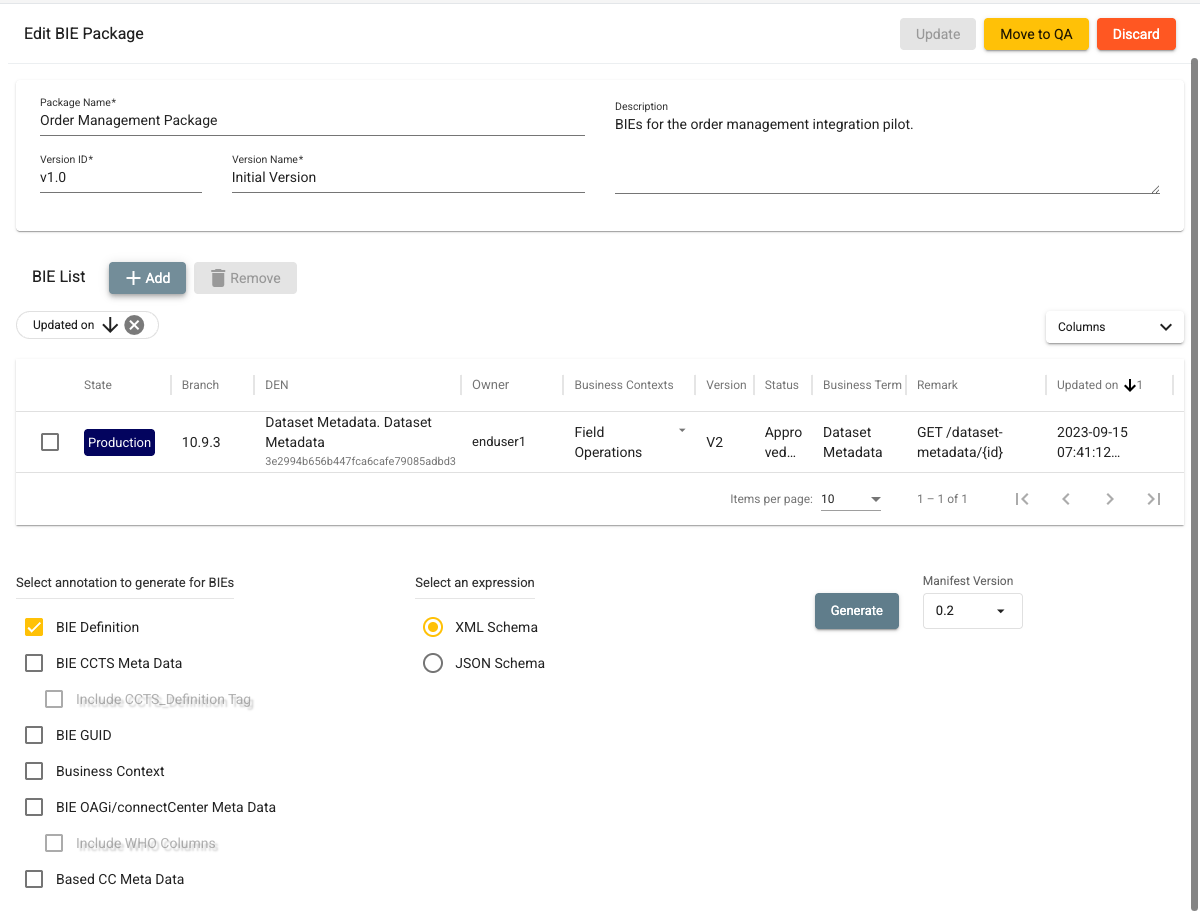The image size is (1200, 913).
Task: Move the package to QA
Action: 1036,34
